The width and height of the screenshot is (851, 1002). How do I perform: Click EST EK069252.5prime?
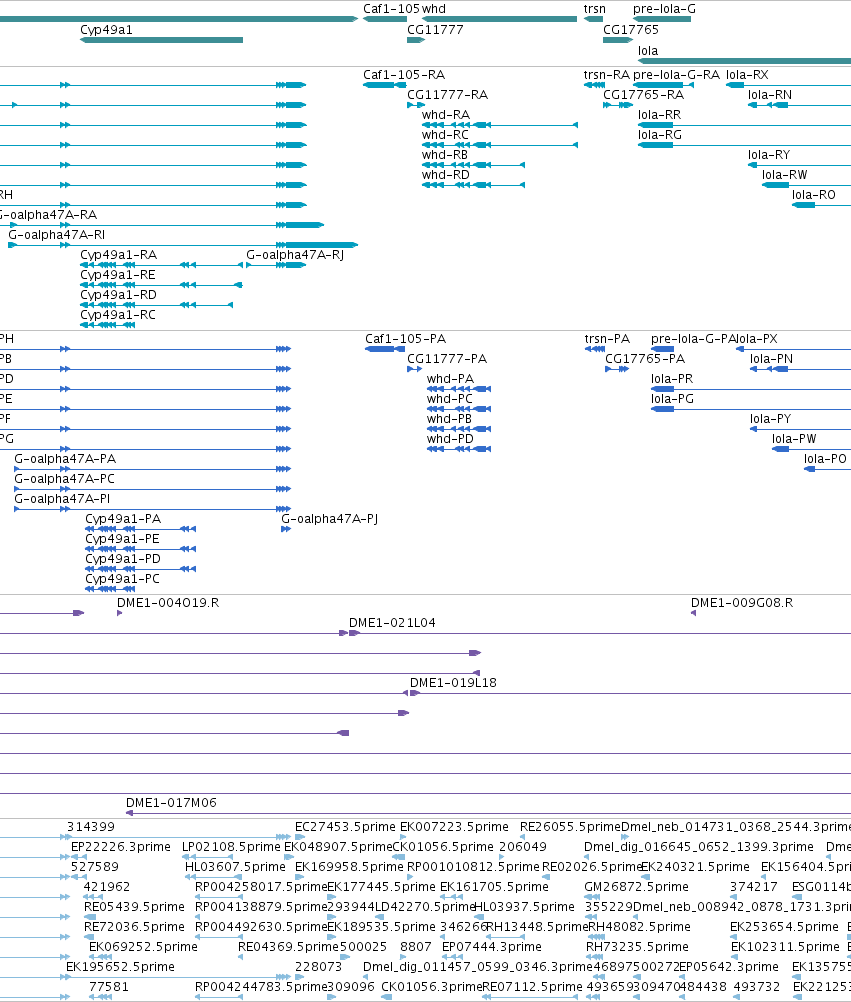[143, 947]
